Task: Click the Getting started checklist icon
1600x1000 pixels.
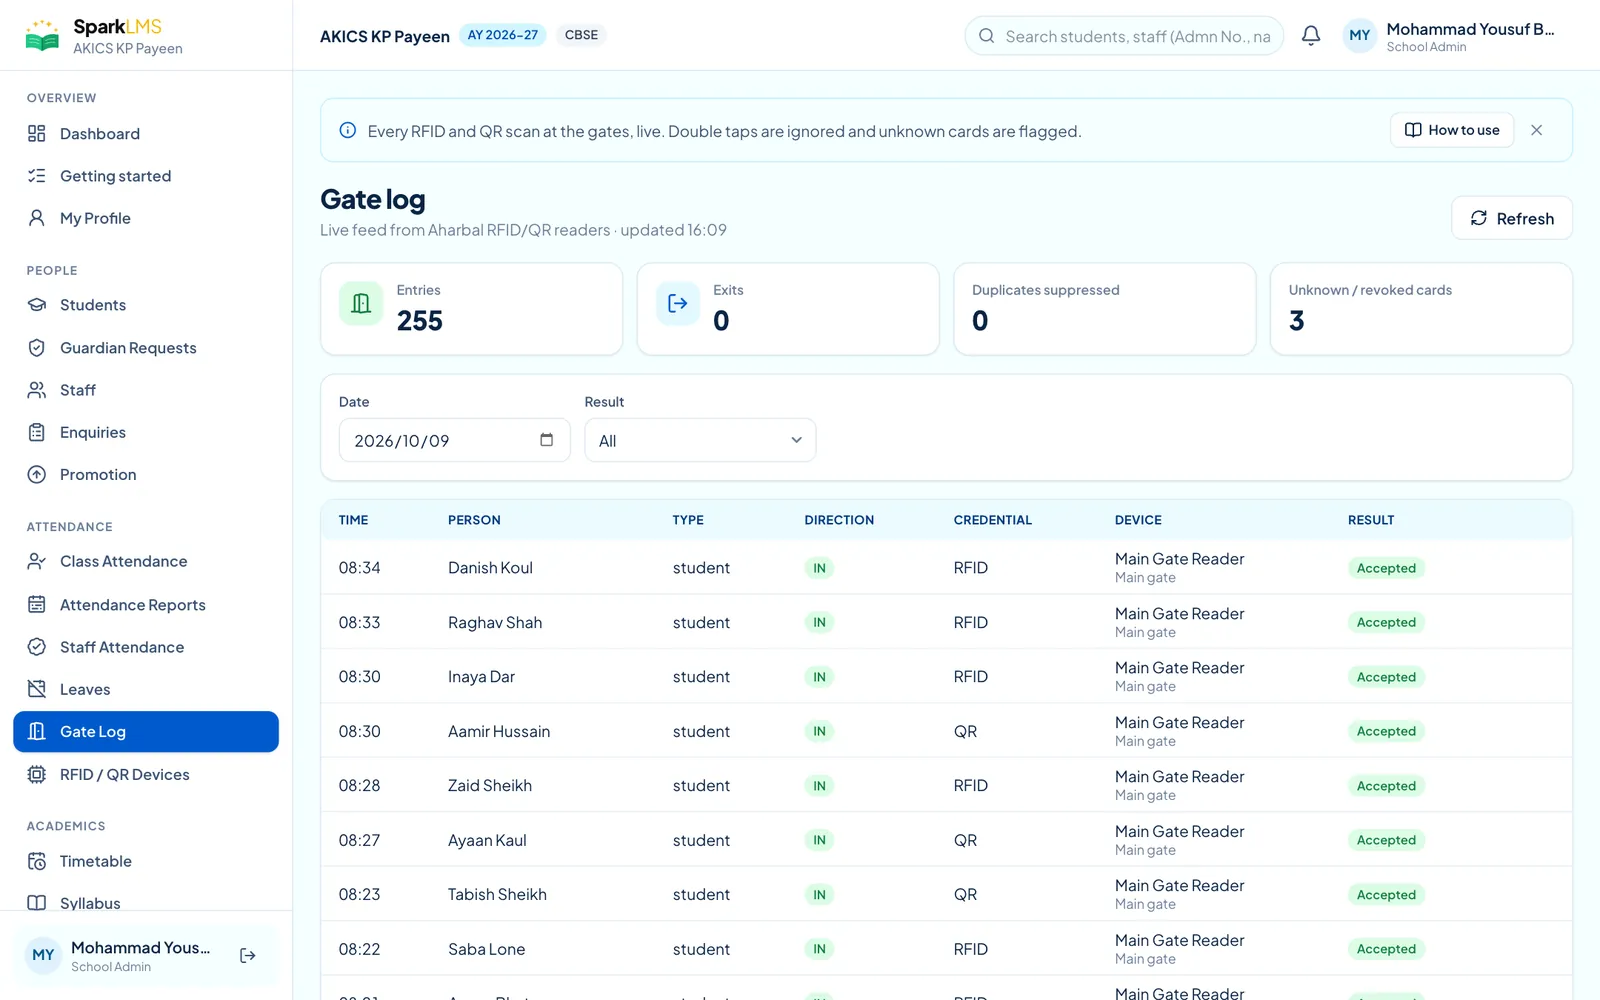Action: 37,176
